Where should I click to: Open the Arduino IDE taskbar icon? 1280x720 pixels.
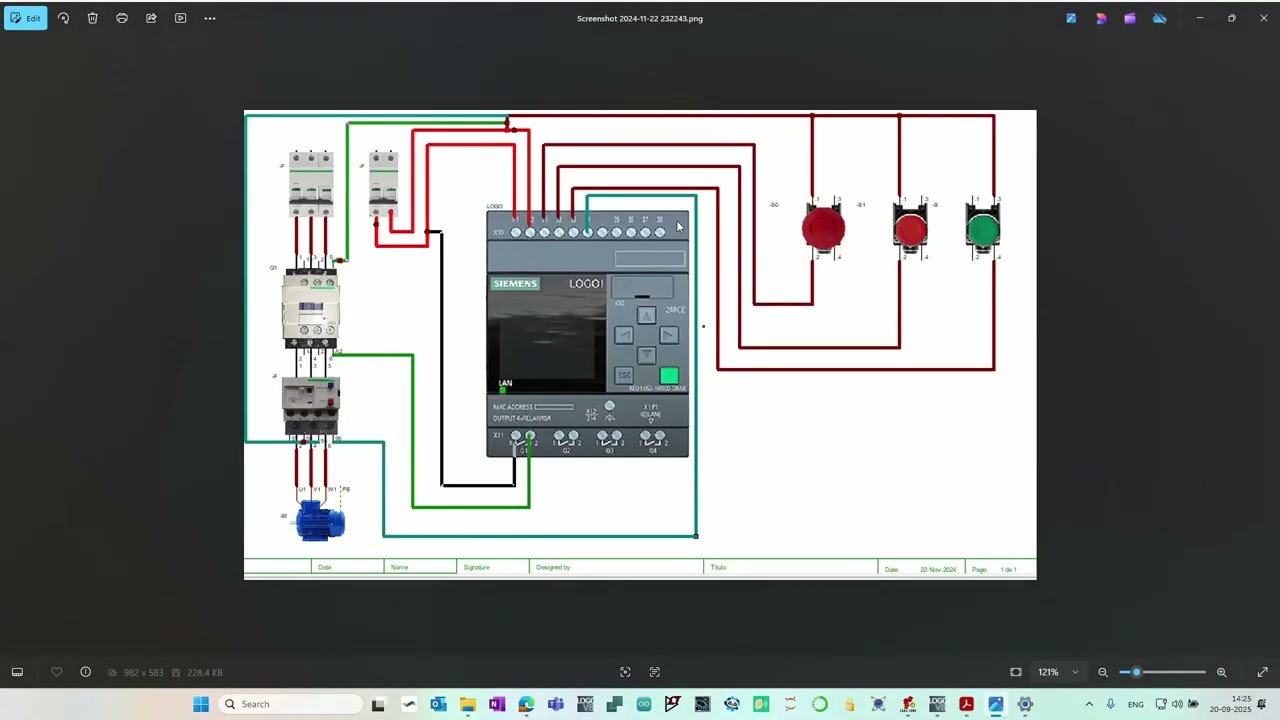pyautogui.click(x=644, y=704)
